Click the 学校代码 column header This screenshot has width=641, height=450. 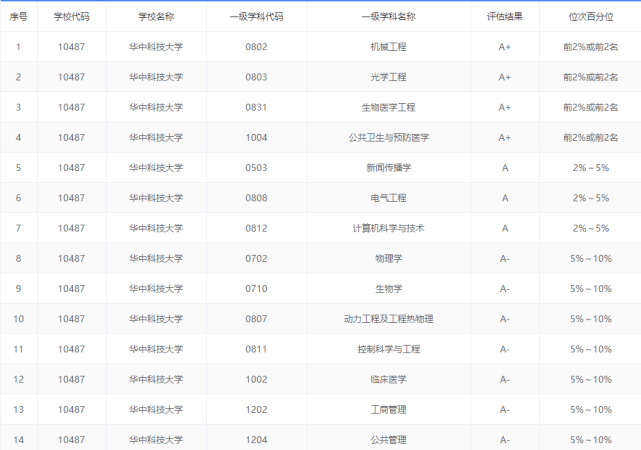[x=72, y=17]
